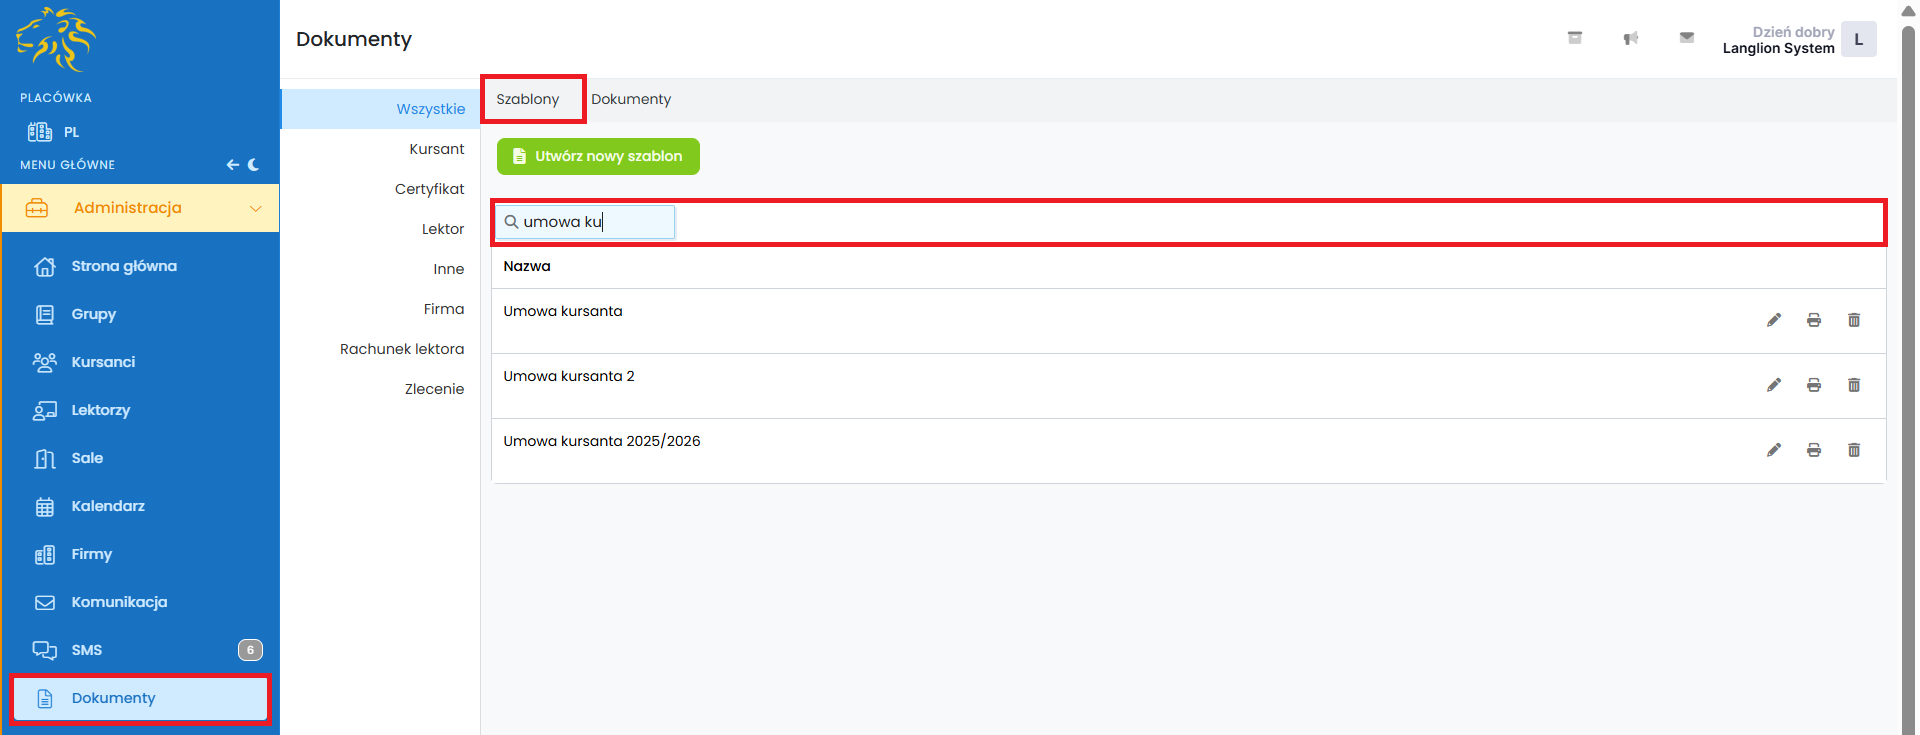The width and height of the screenshot is (1920, 735).
Task: Toggle dark mode with the moon icon
Action: click(254, 165)
